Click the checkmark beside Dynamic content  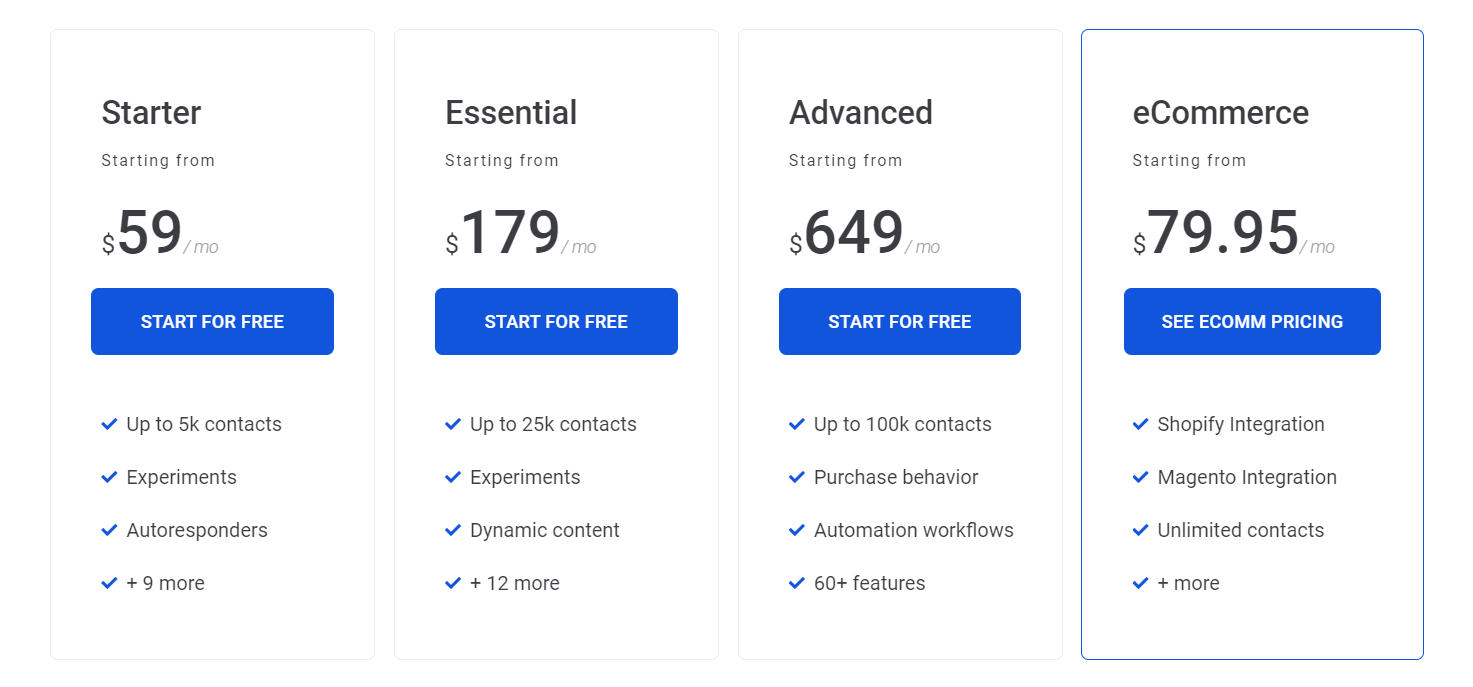click(x=453, y=530)
